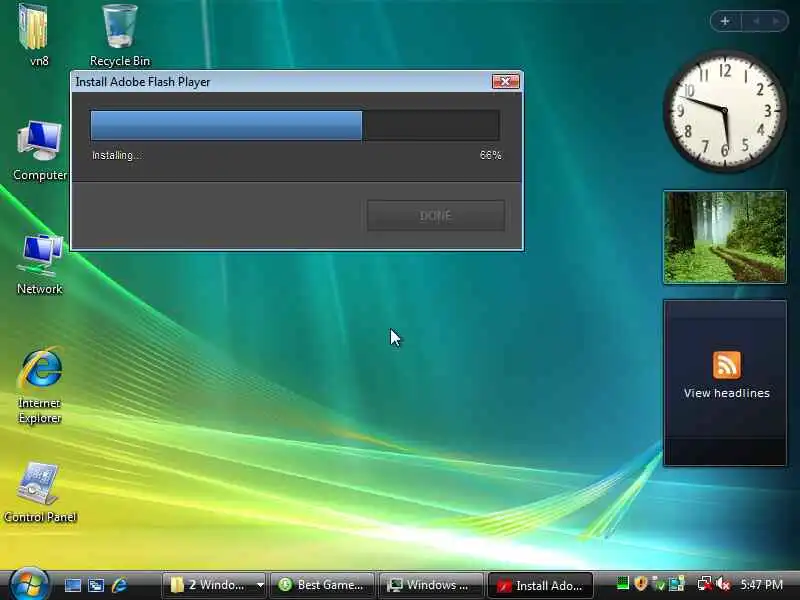This screenshot has height=600, width=800.
Task: Click the Windows Start orb
Action: (x=29, y=584)
